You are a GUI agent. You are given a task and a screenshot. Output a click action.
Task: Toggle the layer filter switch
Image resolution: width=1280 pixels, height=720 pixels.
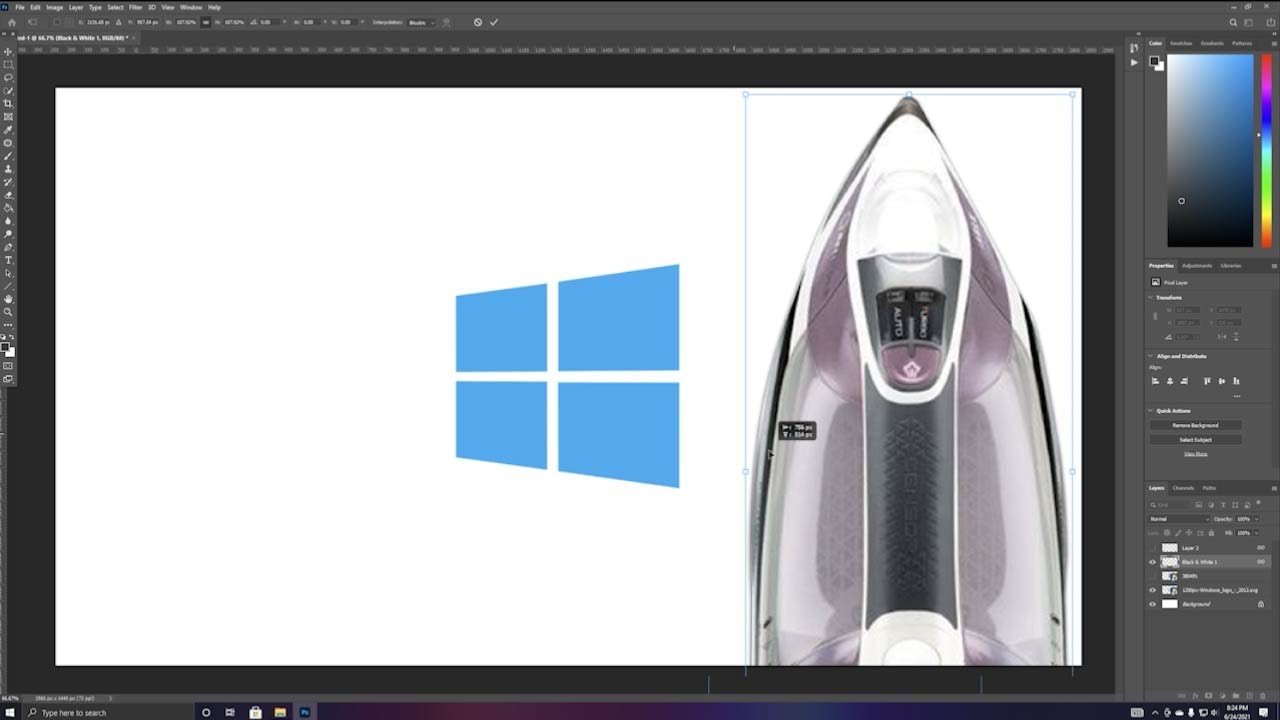pos(1258,502)
